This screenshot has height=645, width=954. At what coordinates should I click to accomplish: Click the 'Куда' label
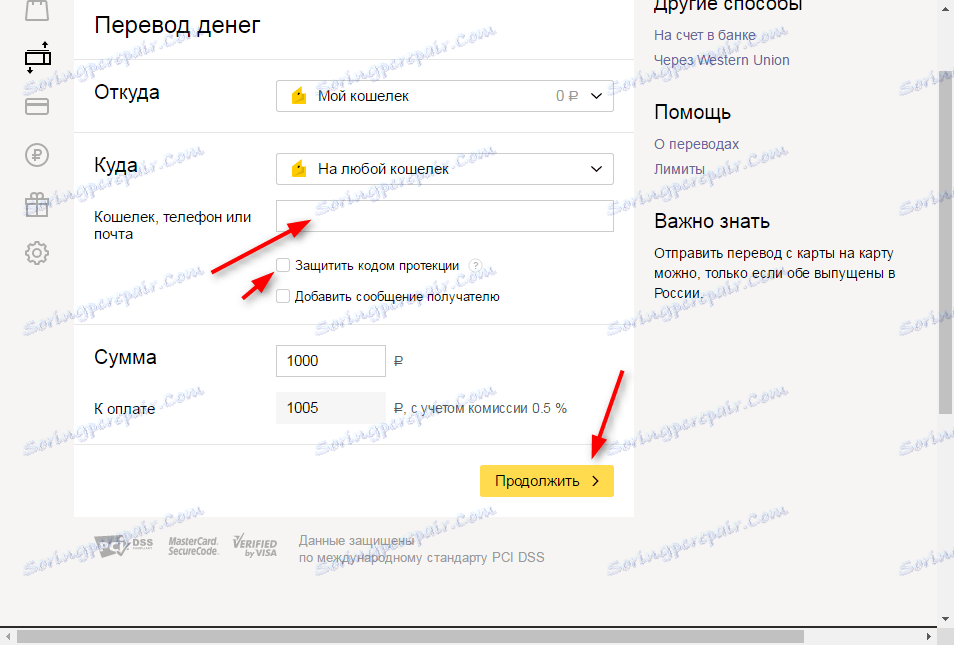[116, 166]
